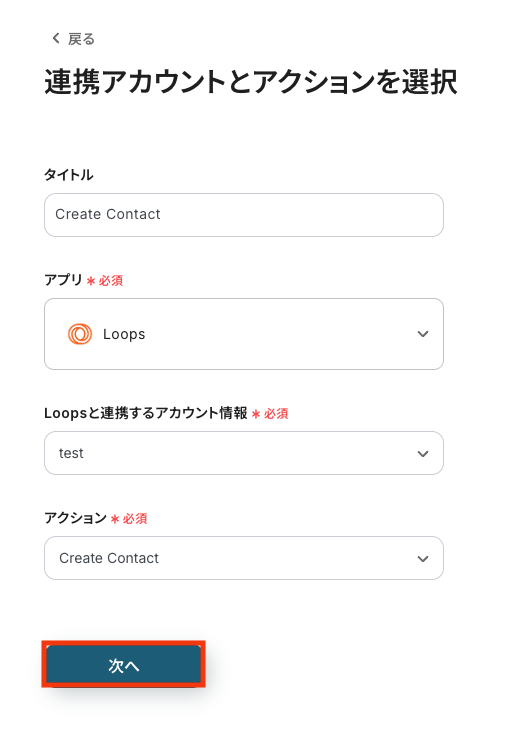The width and height of the screenshot is (520, 733).
Task: Focus the タイトル input with Create Contact
Action: tap(244, 215)
